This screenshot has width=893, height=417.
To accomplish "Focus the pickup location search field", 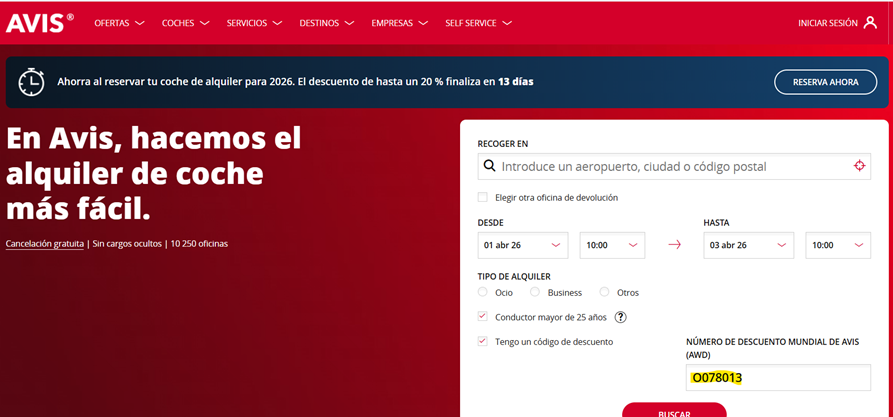I will pyautogui.click(x=674, y=166).
